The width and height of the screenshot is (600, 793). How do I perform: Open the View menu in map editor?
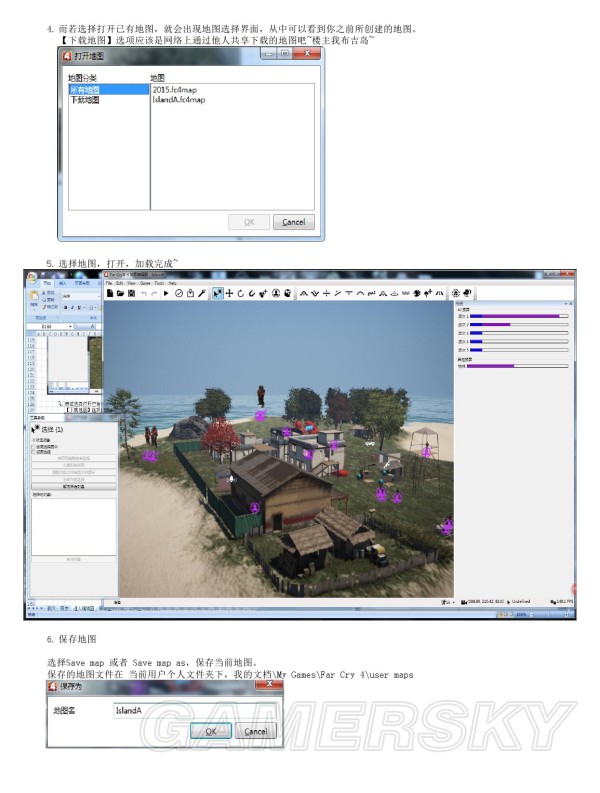[x=131, y=283]
